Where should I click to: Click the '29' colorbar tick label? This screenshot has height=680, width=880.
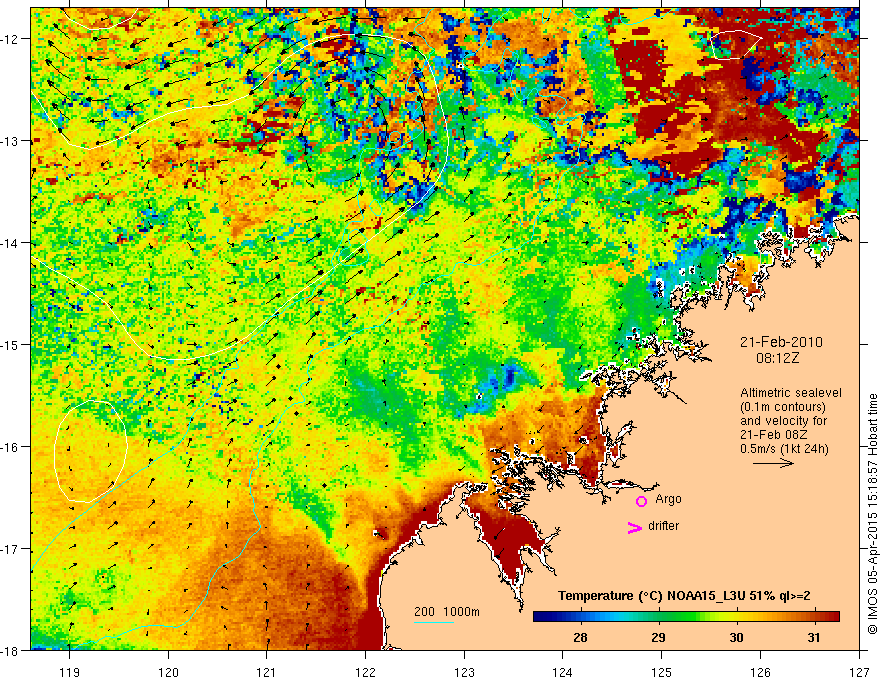[x=658, y=637]
